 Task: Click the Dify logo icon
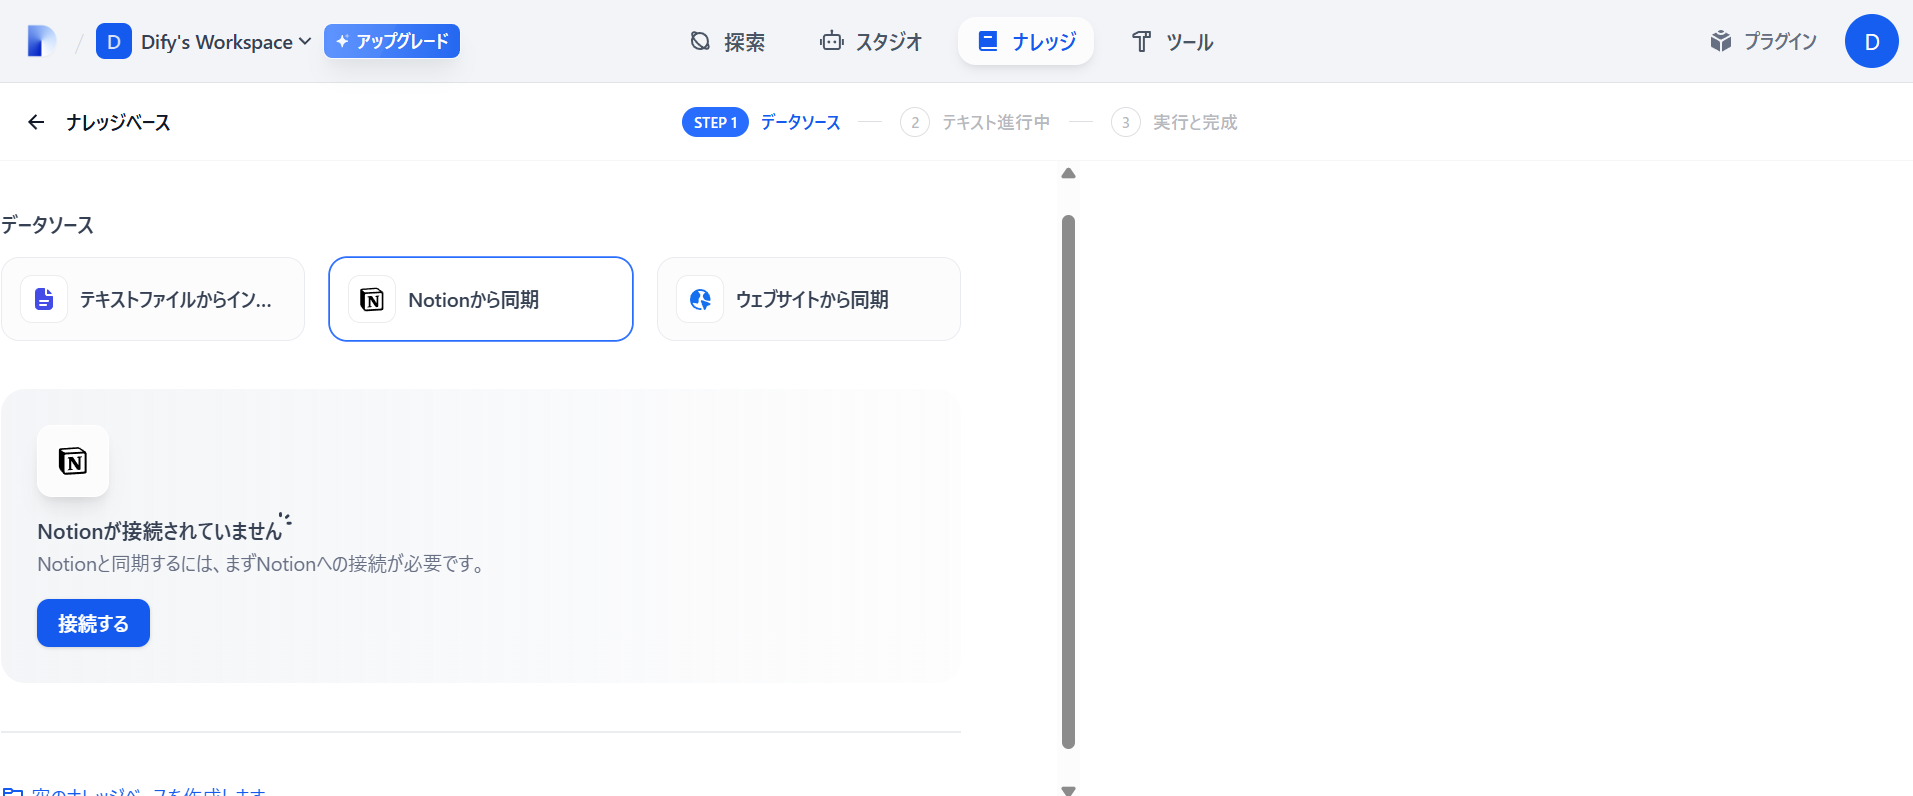click(x=41, y=41)
